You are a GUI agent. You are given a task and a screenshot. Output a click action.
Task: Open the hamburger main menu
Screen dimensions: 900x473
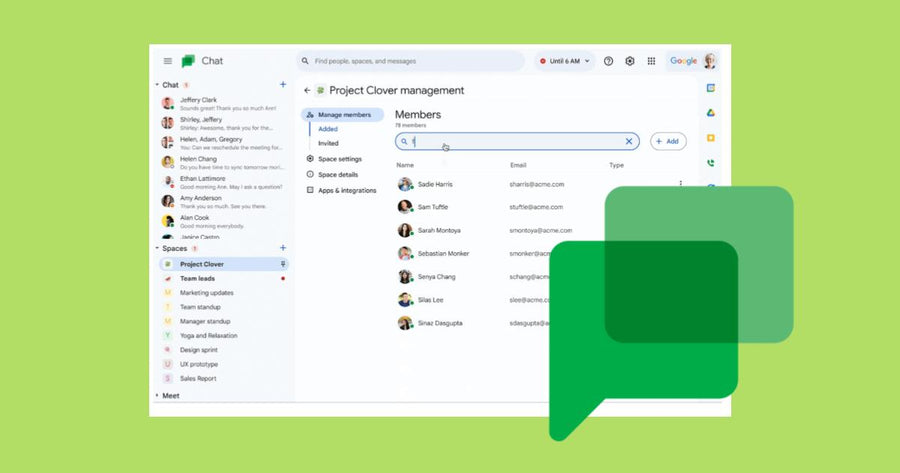tap(168, 61)
